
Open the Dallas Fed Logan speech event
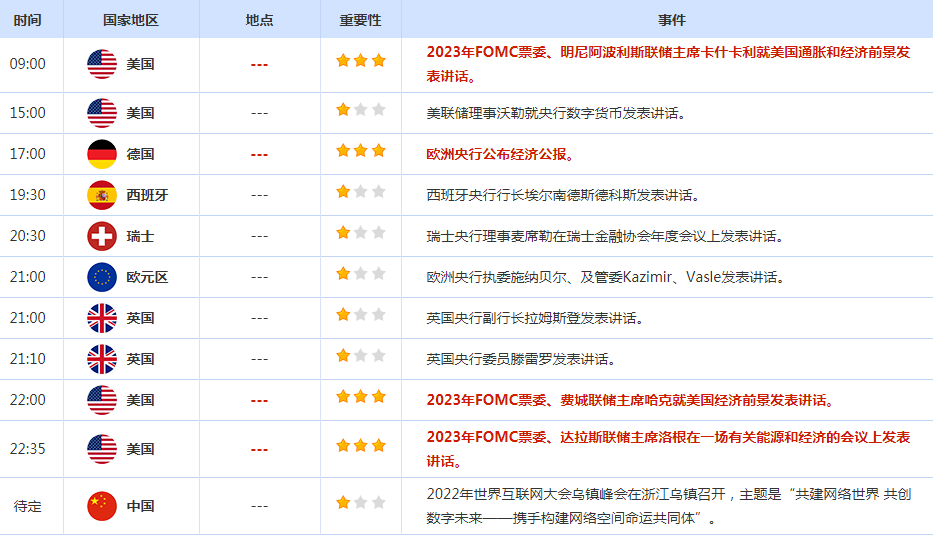point(668,449)
